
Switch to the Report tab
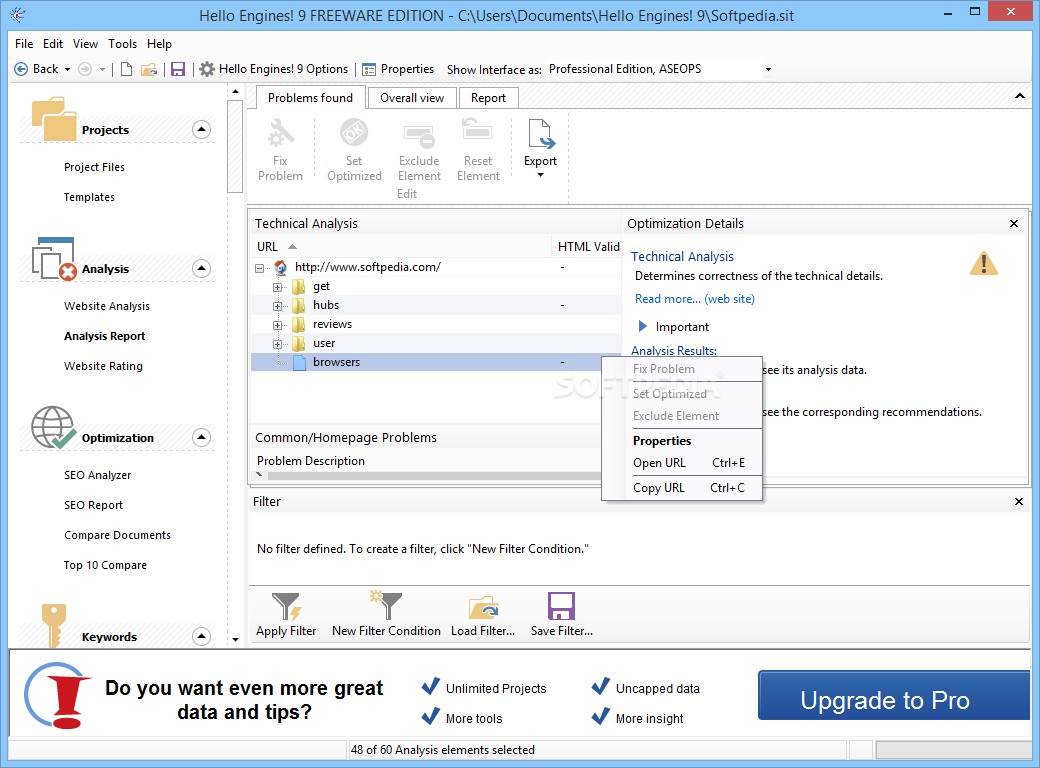[488, 97]
